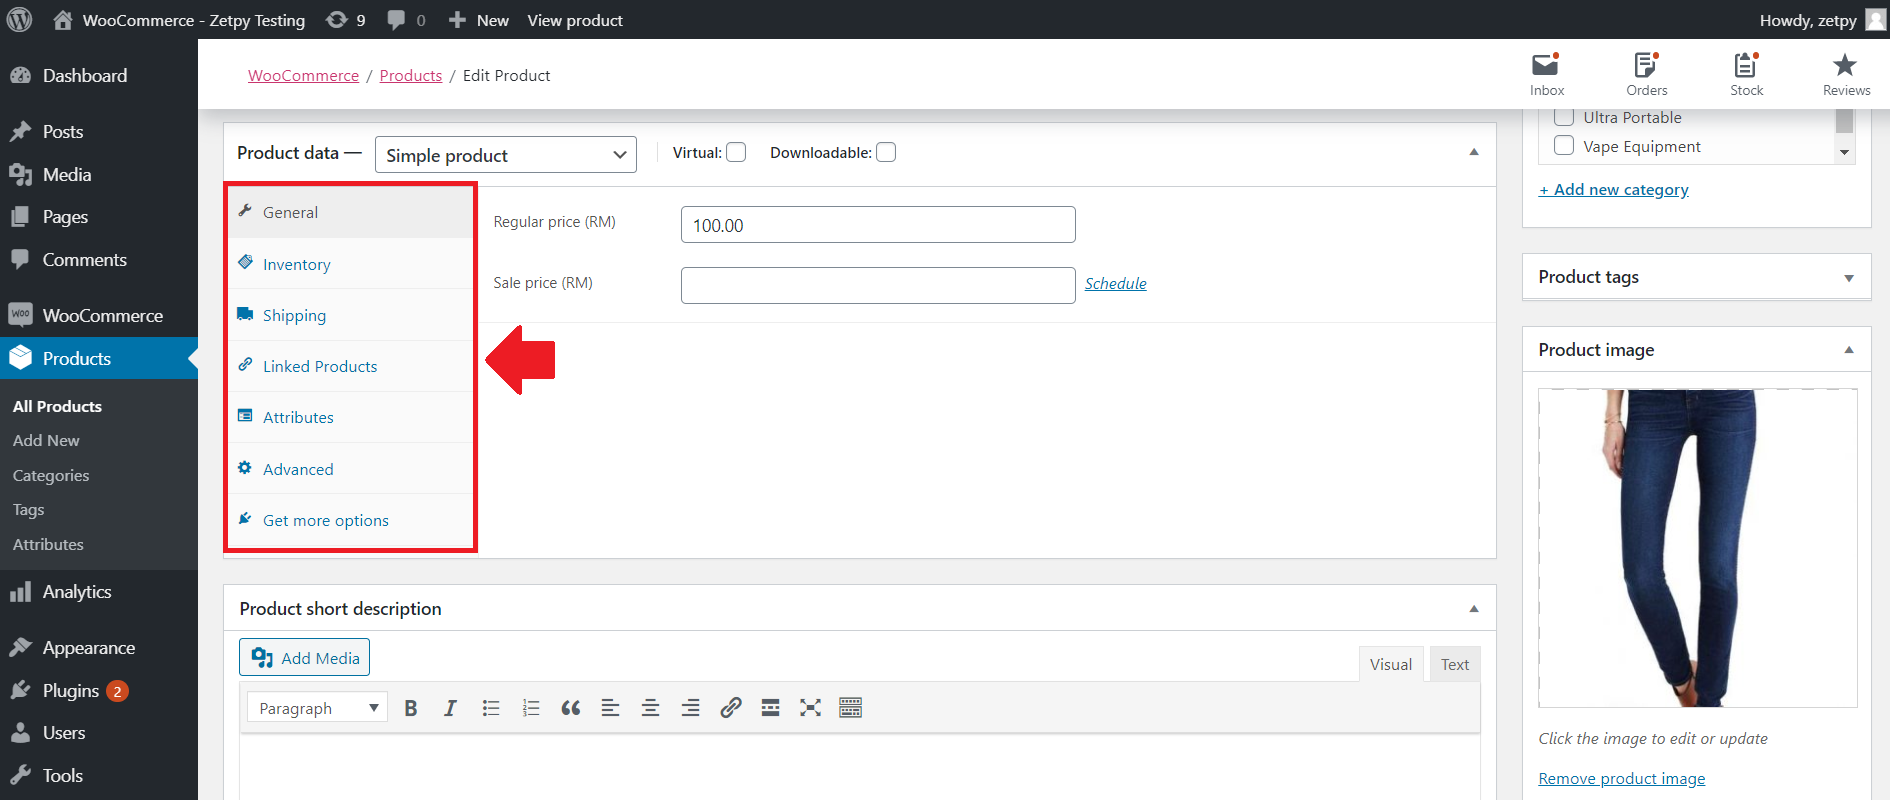Viewport: 1890px width, 800px height.
Task: Open WooCommerce - Zetpy Testing site menu
Action: [x=179, y=20]
